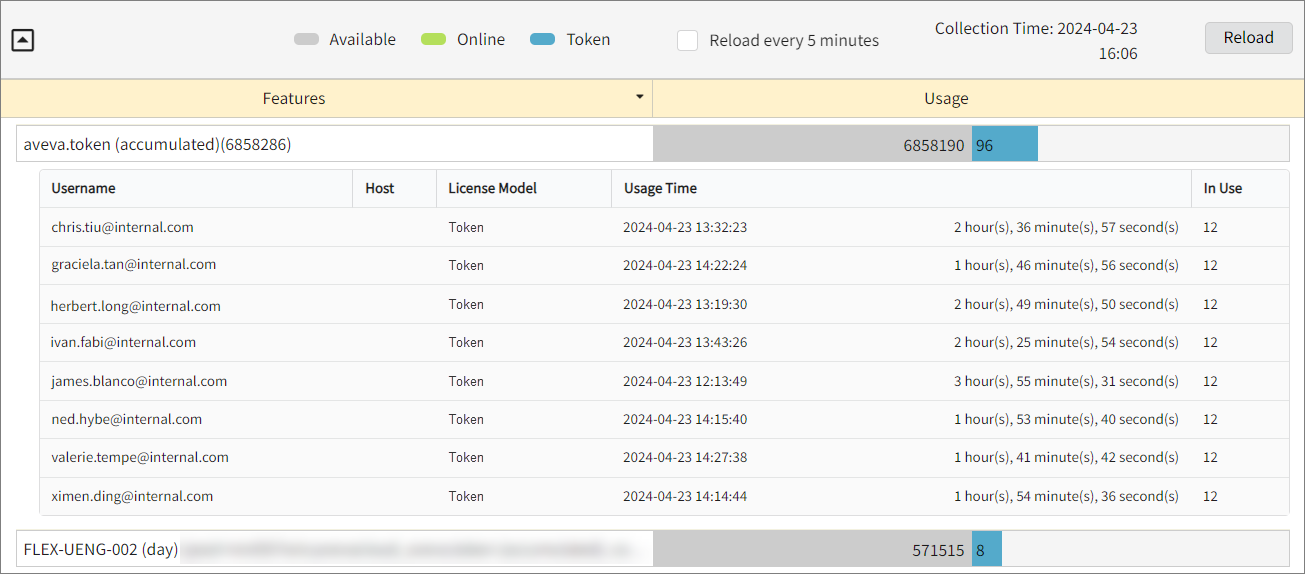Click the Usage column header
1305x574 pixels.
(x=945, y=98)
